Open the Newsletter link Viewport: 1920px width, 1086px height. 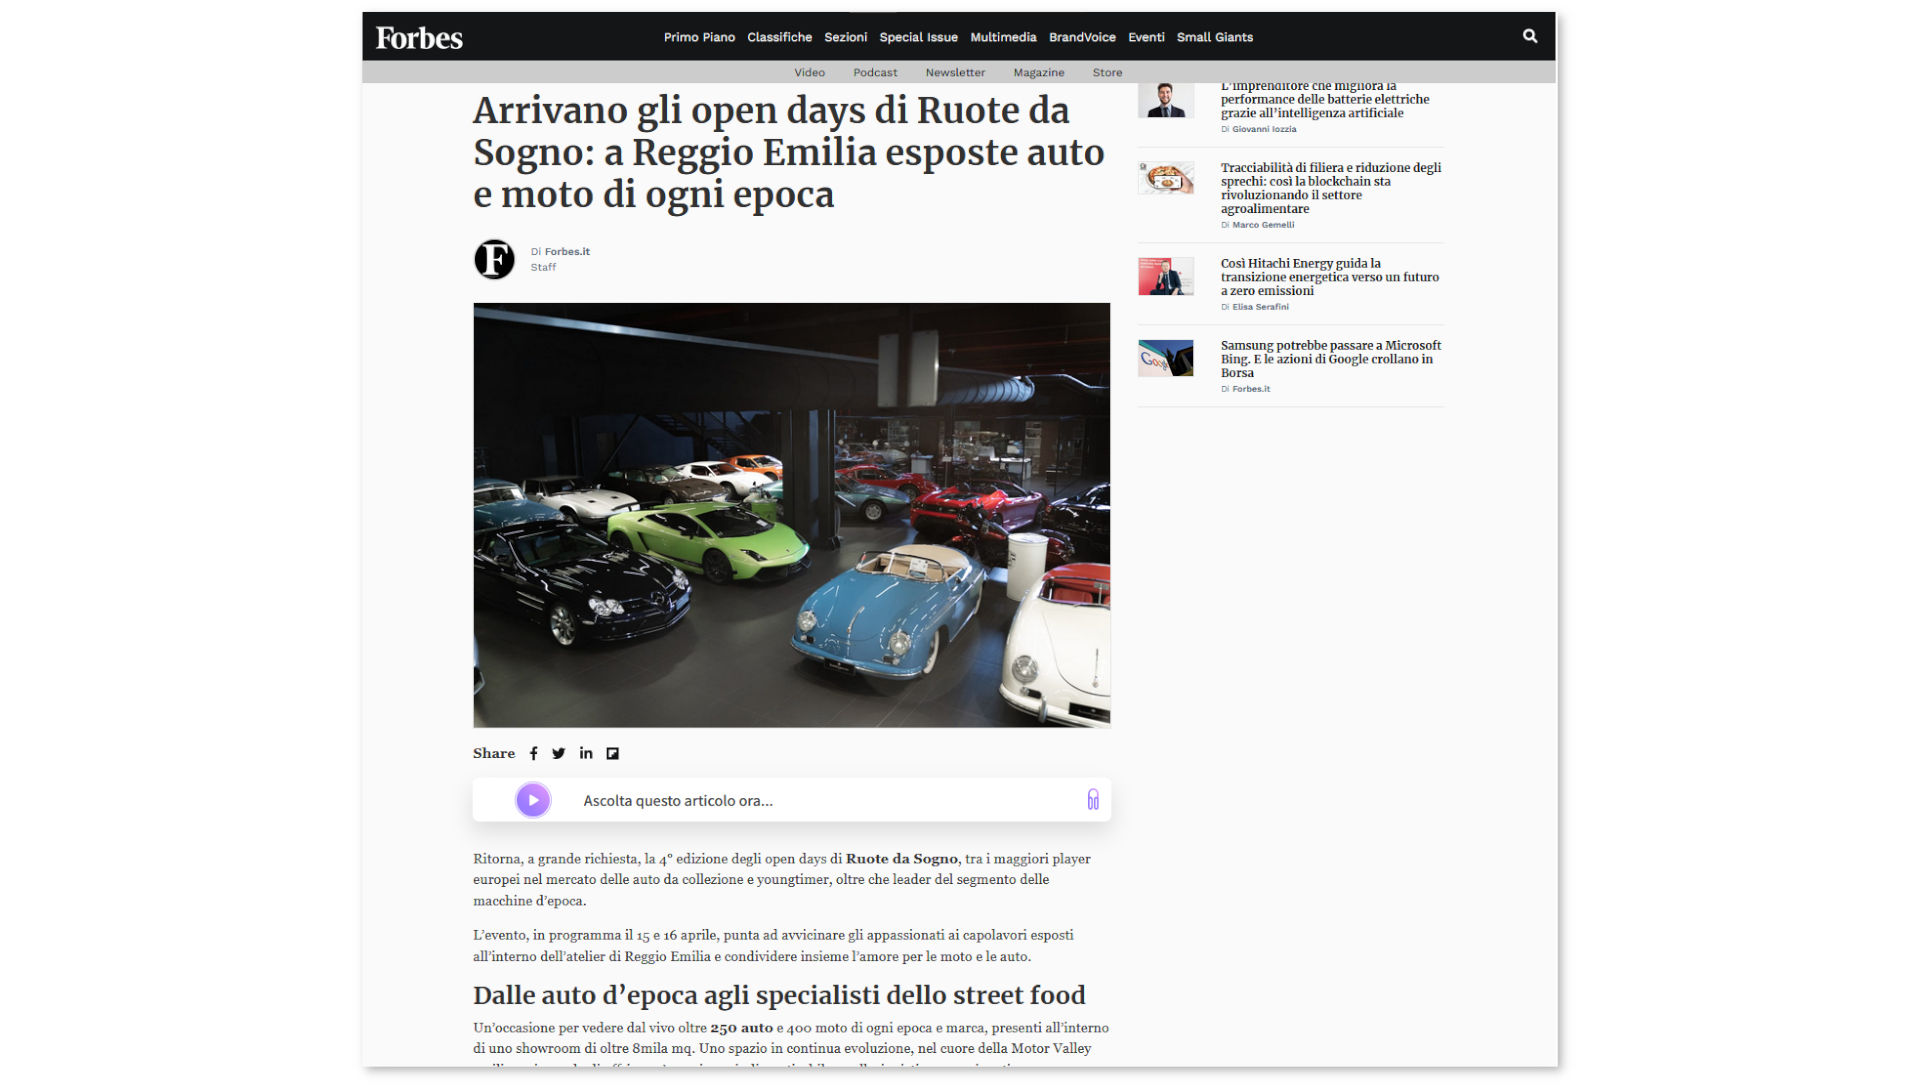coord(955,72)
